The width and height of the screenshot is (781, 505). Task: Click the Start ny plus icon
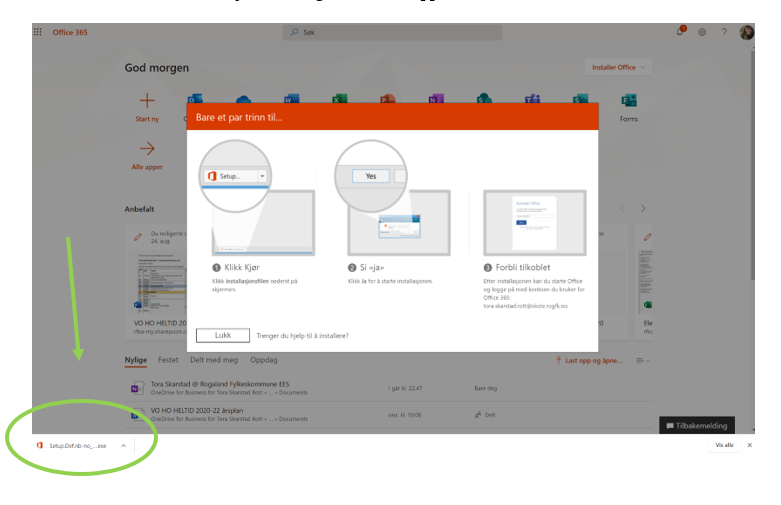(x=147, y=101)
